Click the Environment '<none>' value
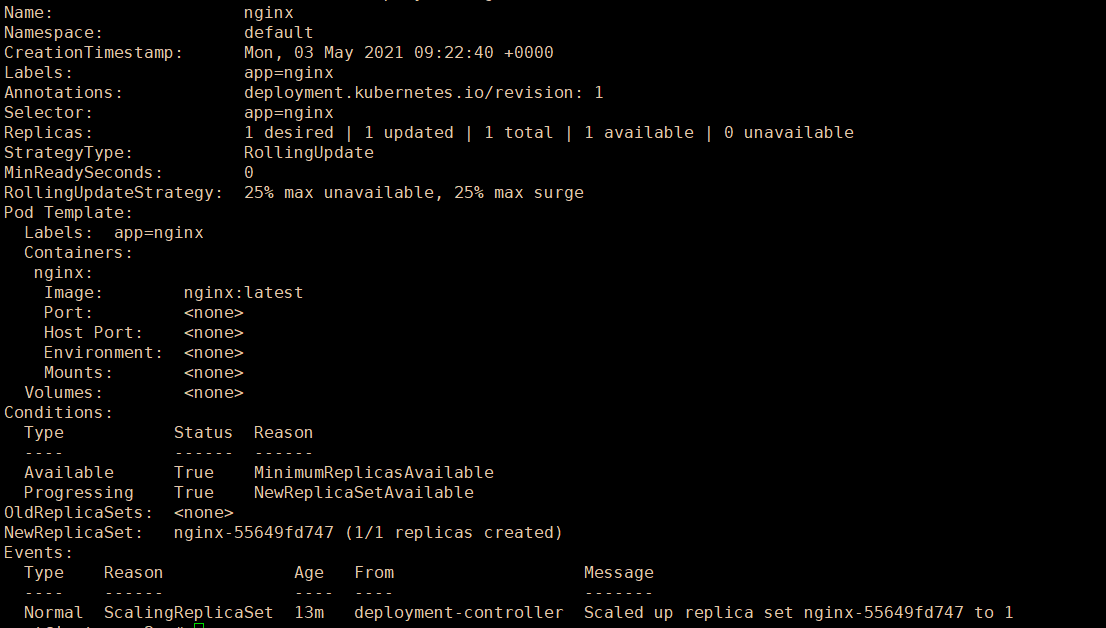 click(213, 353)
